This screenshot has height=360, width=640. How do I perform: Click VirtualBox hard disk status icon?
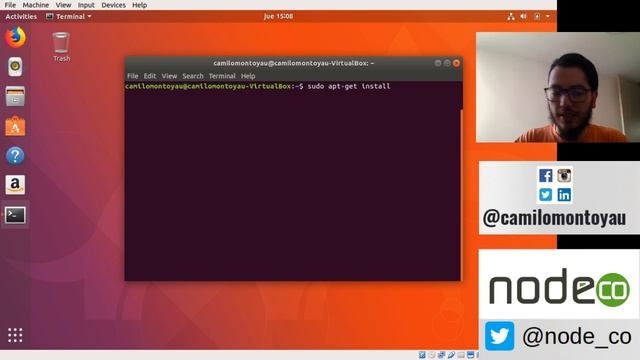pyautogui.click(x=422, y=355)
